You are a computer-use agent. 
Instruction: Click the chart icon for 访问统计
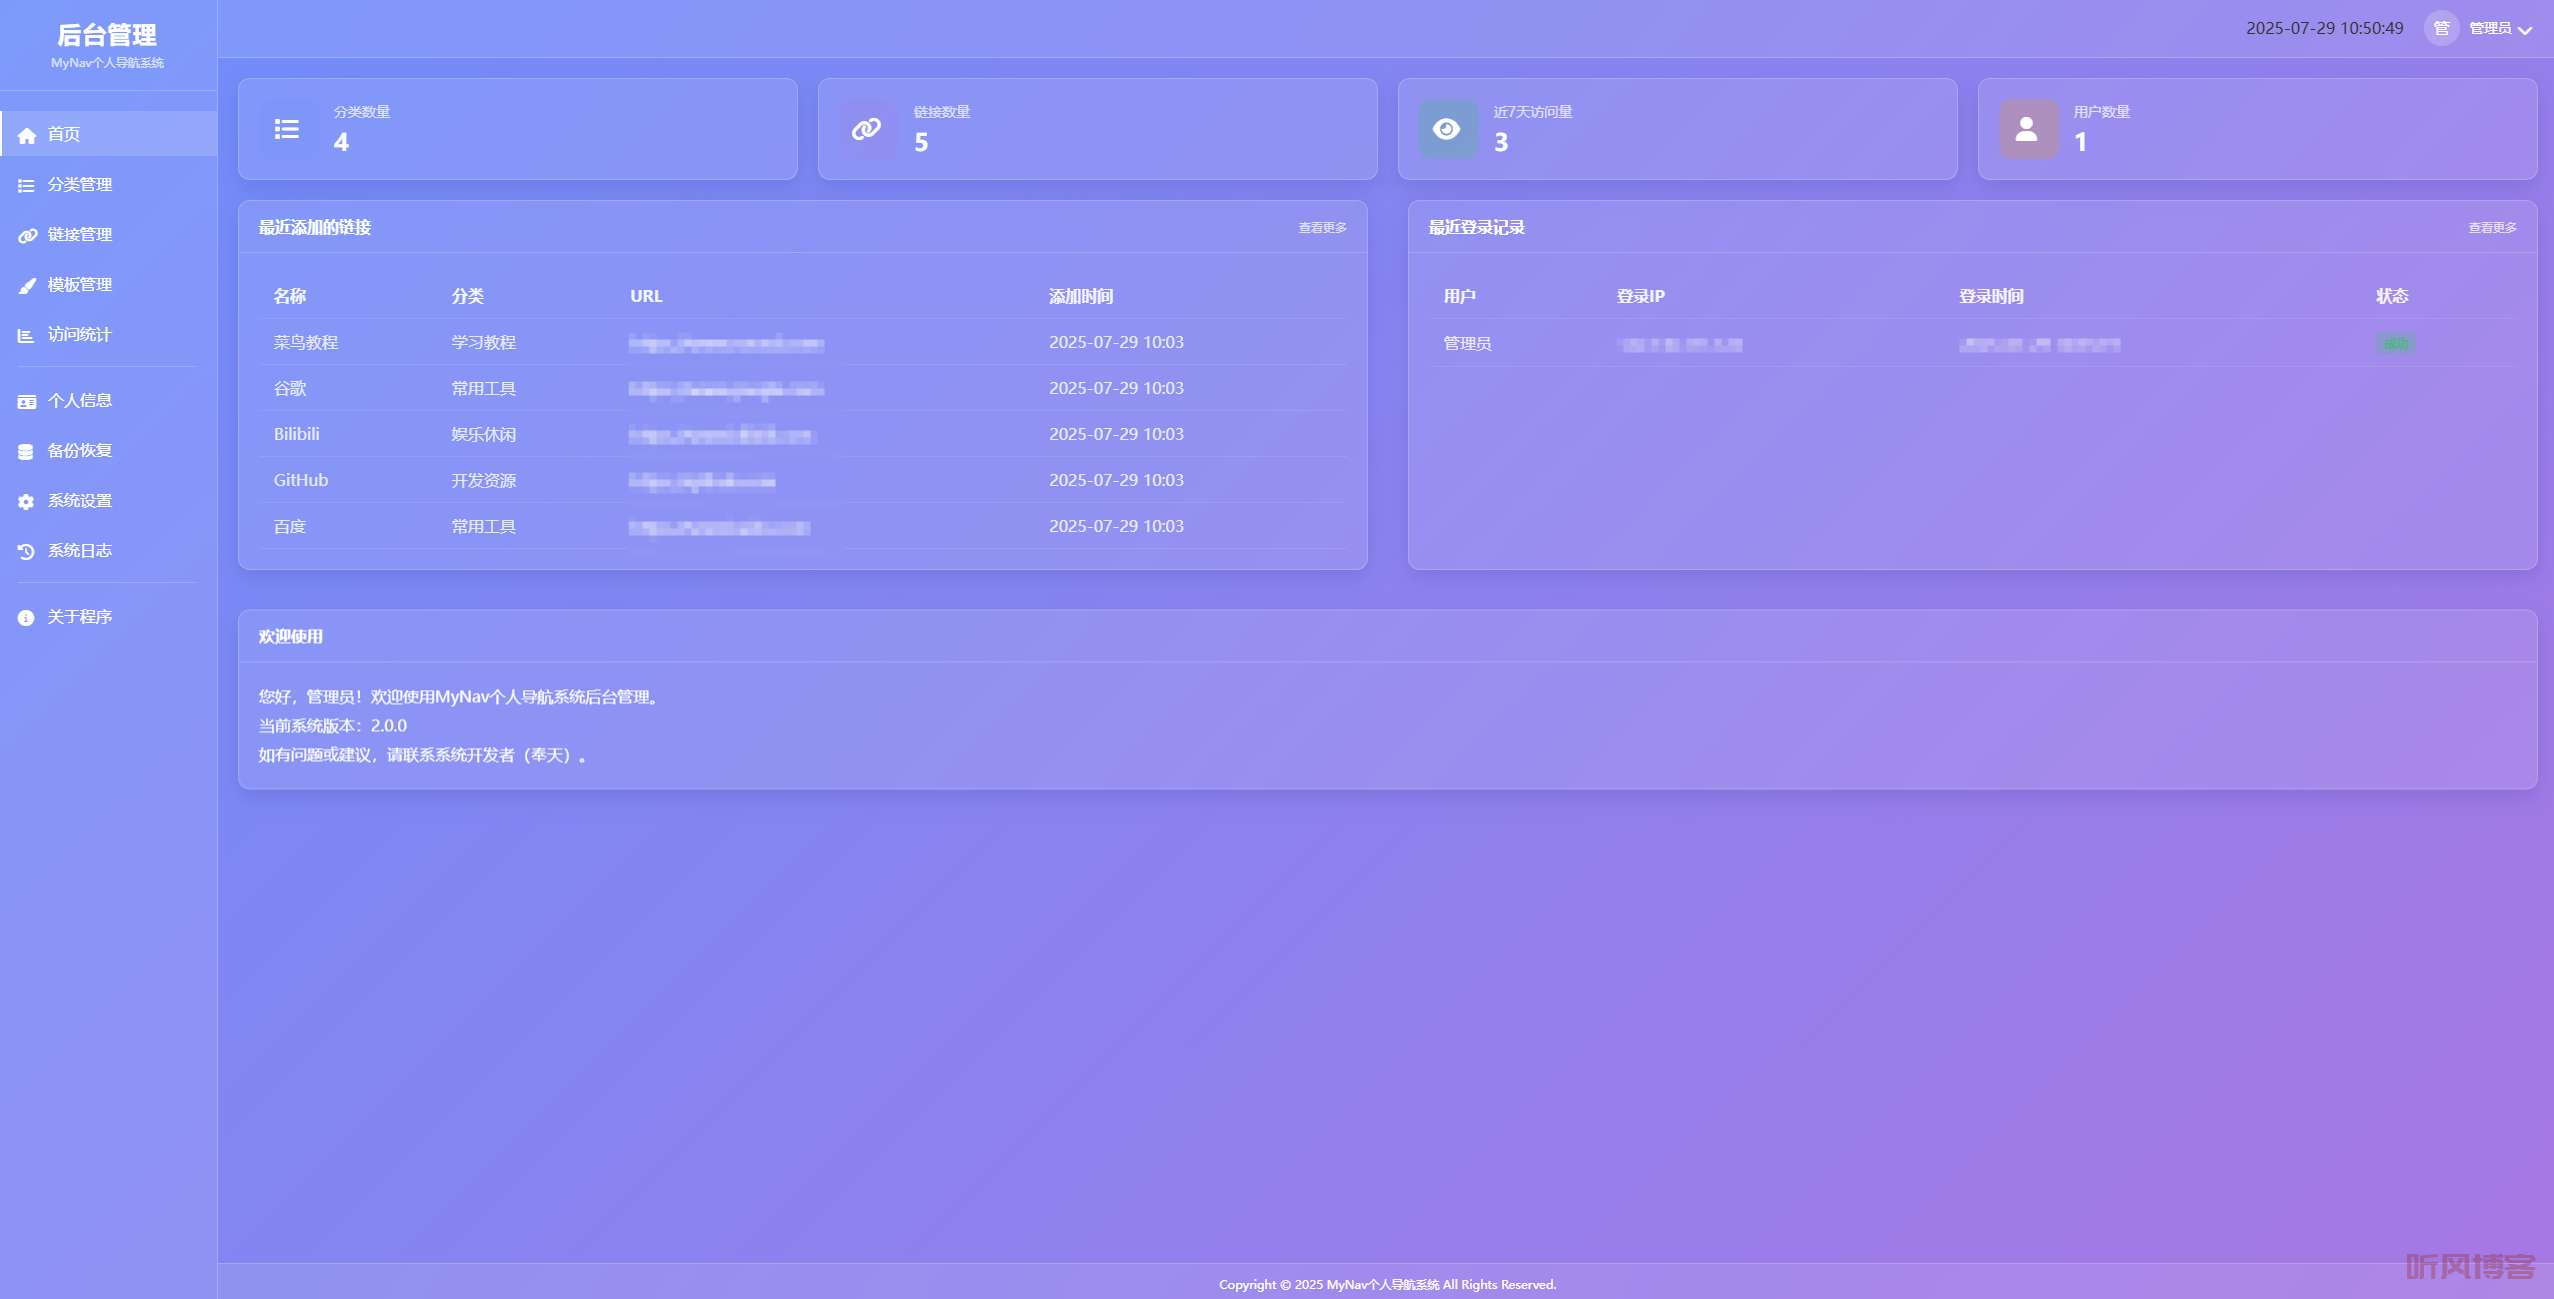[x=26, y=335]
